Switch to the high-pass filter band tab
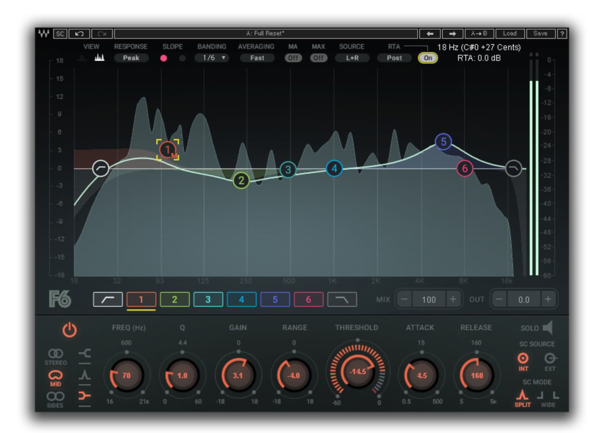 [x=108, y=300]
